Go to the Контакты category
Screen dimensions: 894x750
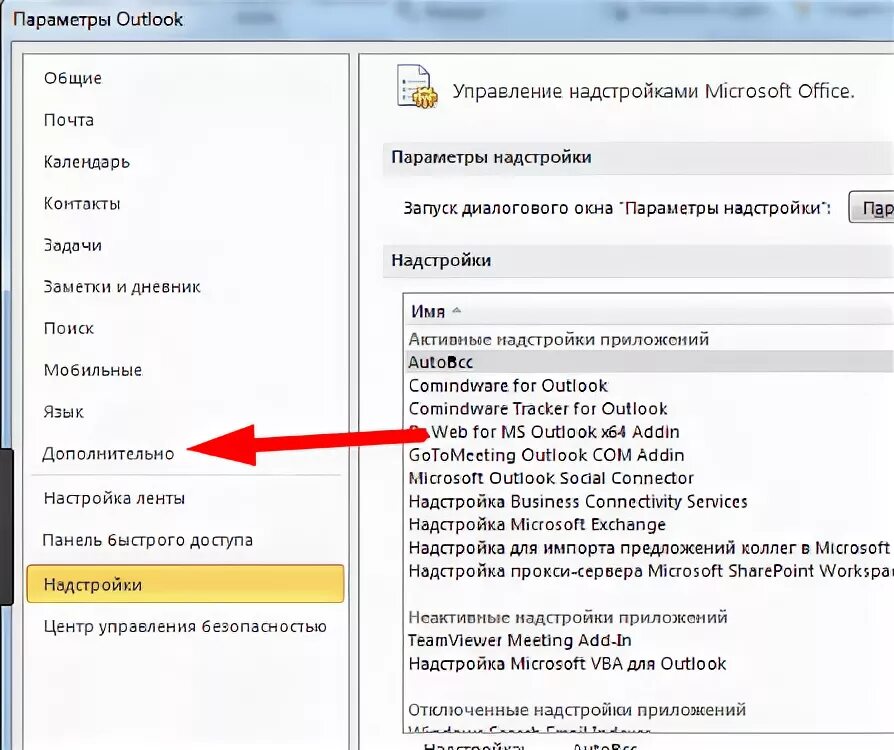(82, 204)
